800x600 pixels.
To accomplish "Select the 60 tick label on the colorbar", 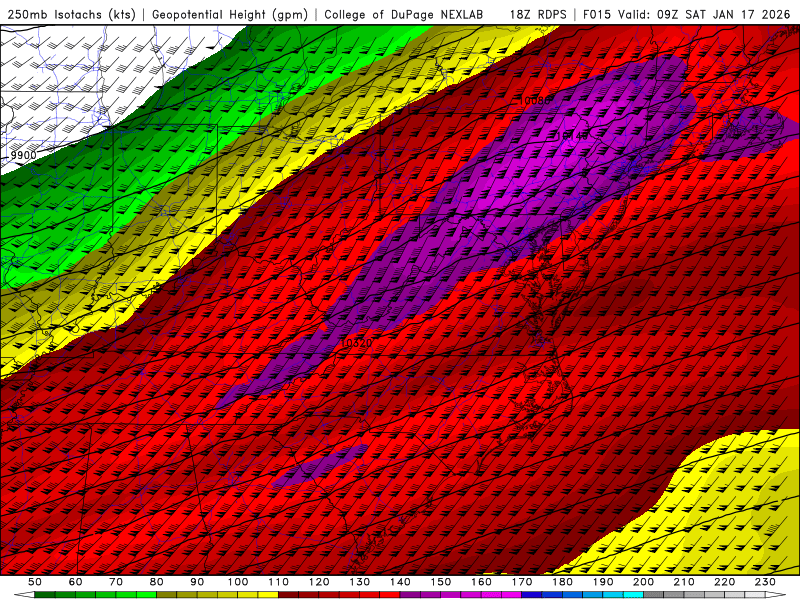I will coord(76,582).
